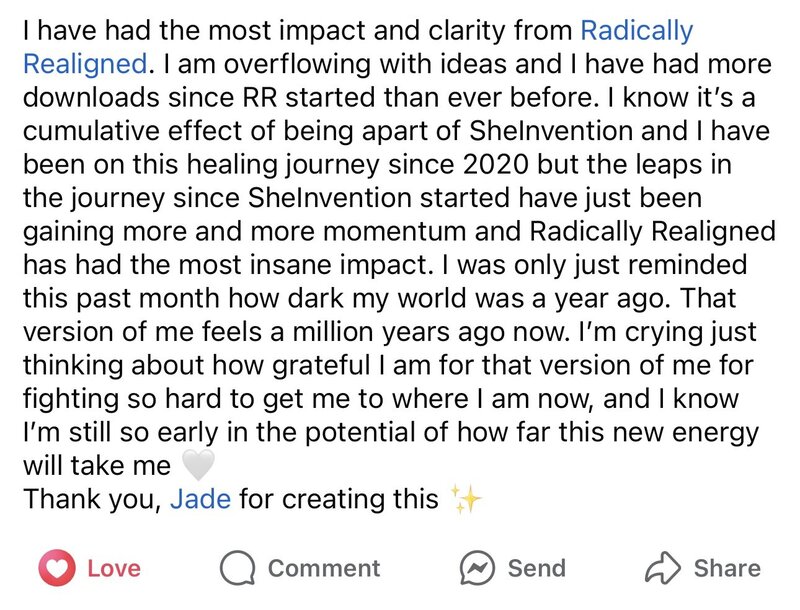
Task: Click the '2020' year in the post
Action: pyautogui.click(x=495, y=164)
